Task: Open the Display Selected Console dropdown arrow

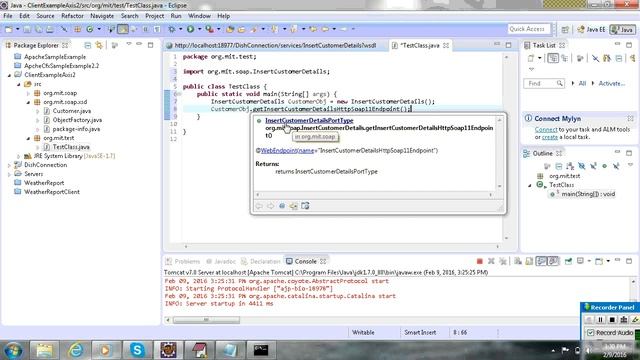Action: [x=589, y=261]
